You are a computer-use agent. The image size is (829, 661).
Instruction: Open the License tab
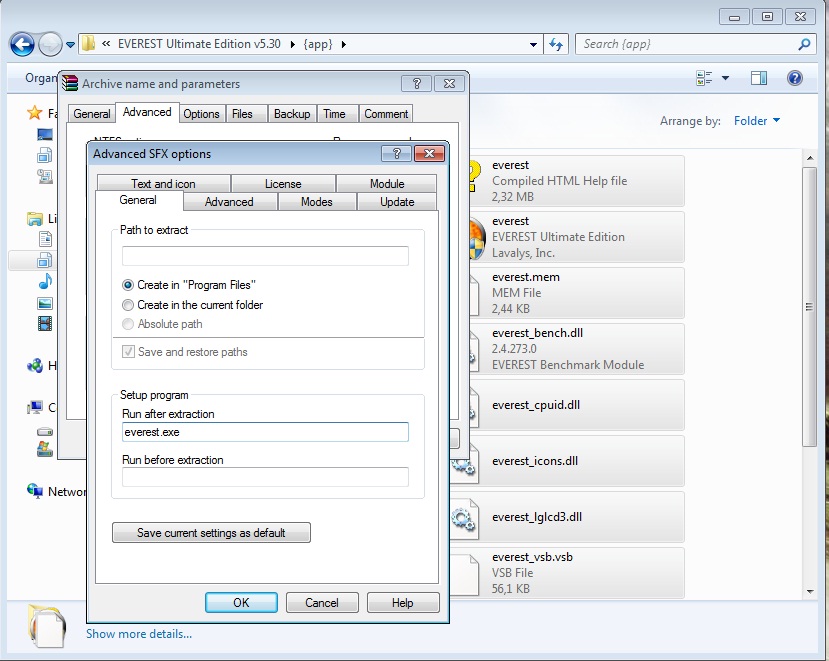tap(283, 183)
